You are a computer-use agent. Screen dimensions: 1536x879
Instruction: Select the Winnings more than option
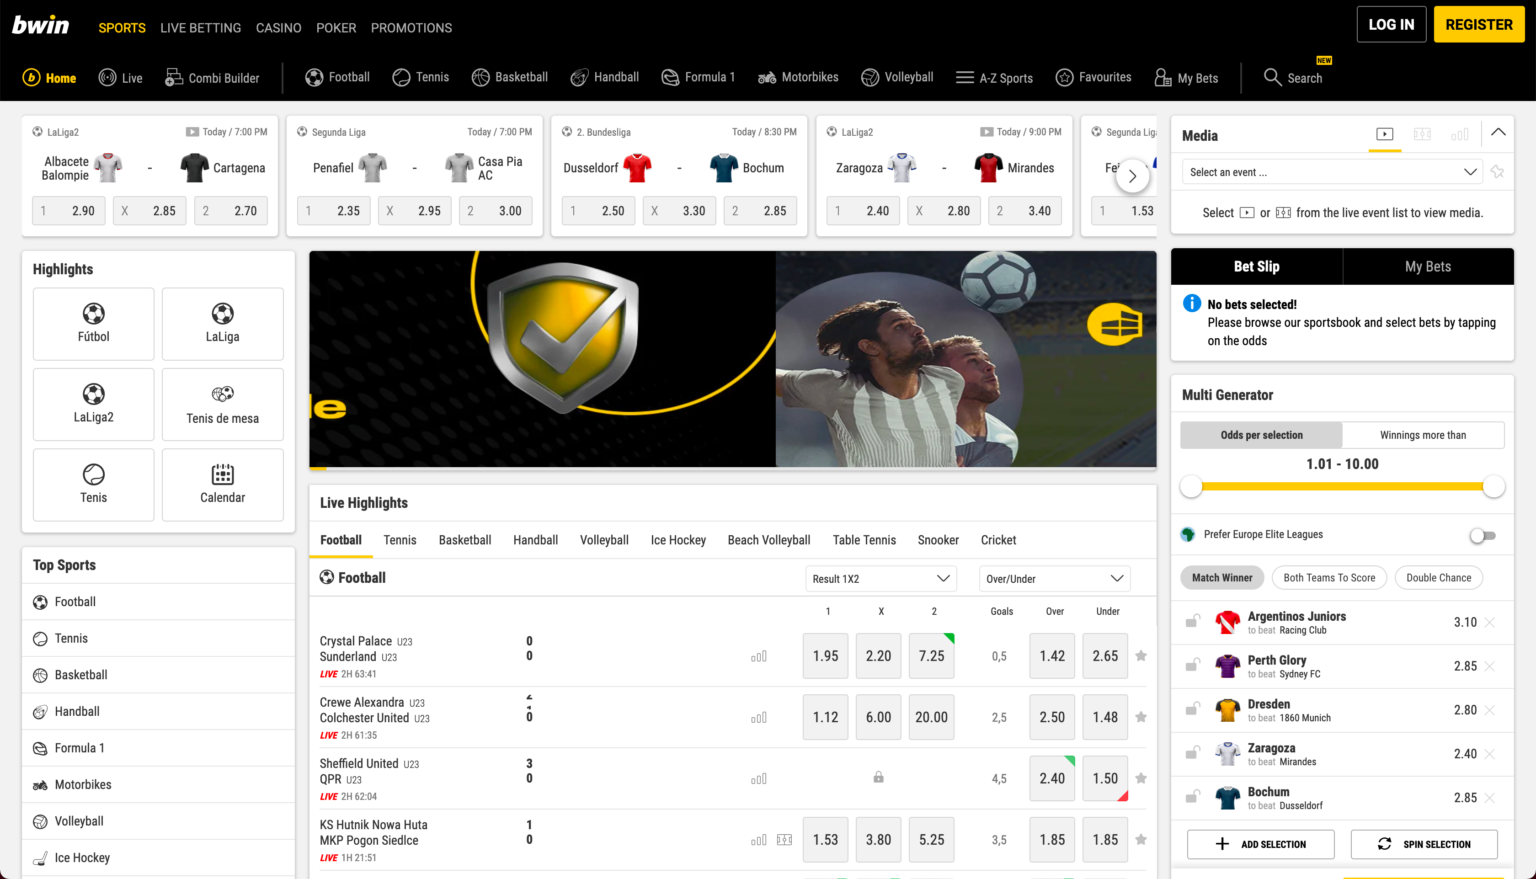pos(1423,435)
